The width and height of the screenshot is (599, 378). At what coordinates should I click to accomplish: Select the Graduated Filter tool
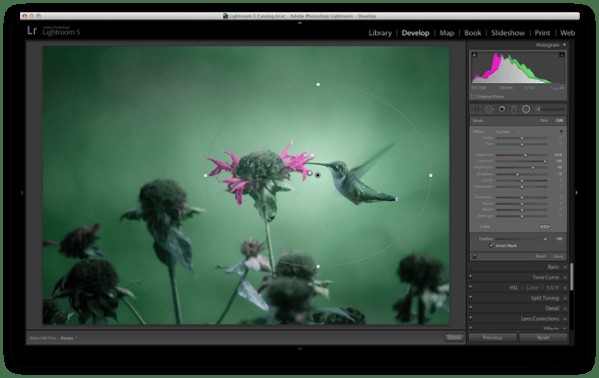pyautogui.click(x=514, y=109)
